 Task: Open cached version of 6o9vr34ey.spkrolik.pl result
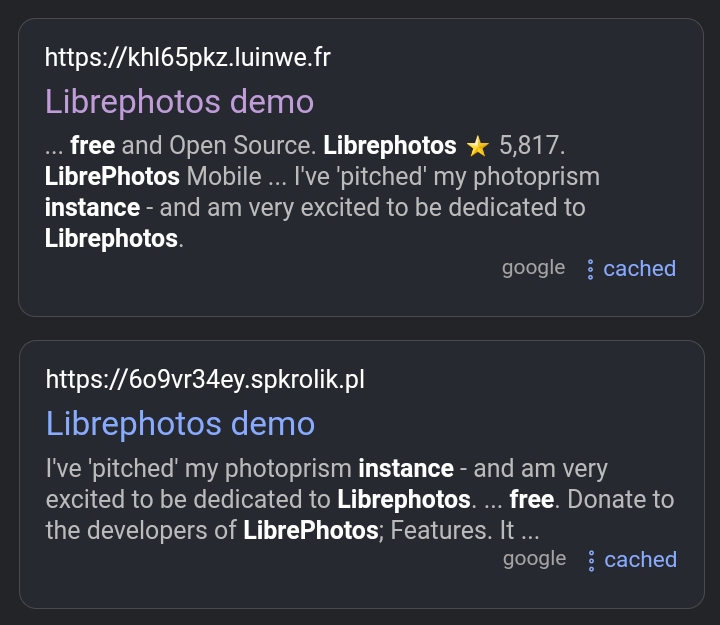click(x=640, y=560)
